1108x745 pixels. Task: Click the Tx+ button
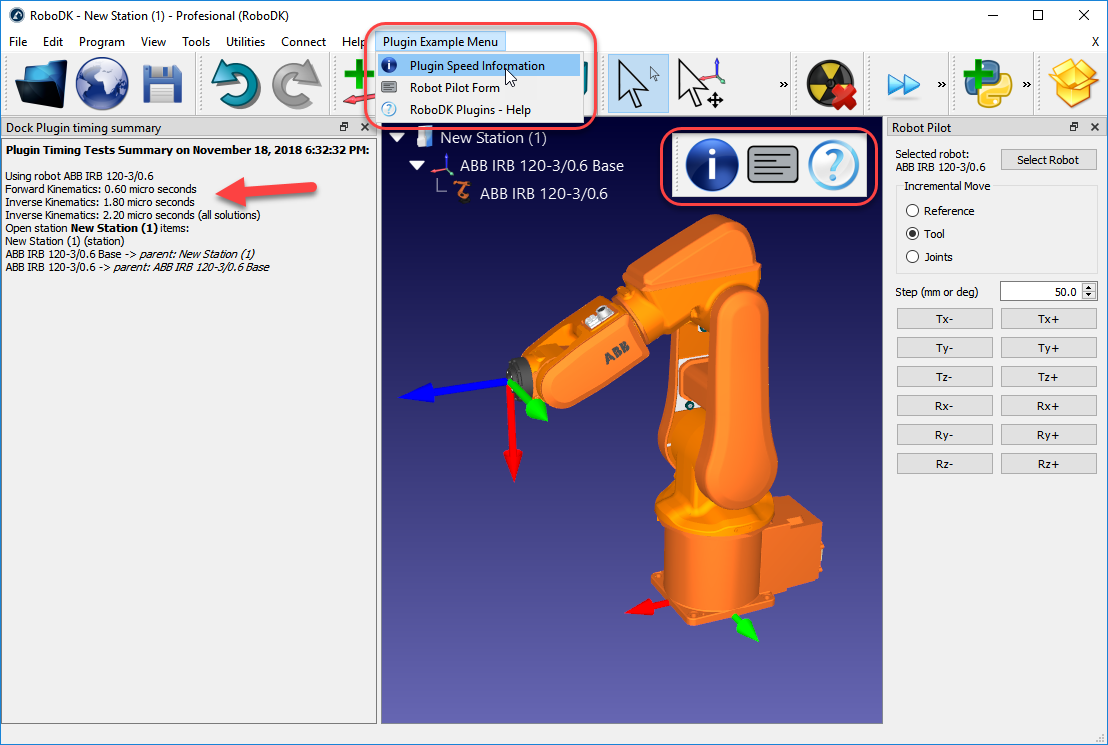click(x=1049, y=319)
